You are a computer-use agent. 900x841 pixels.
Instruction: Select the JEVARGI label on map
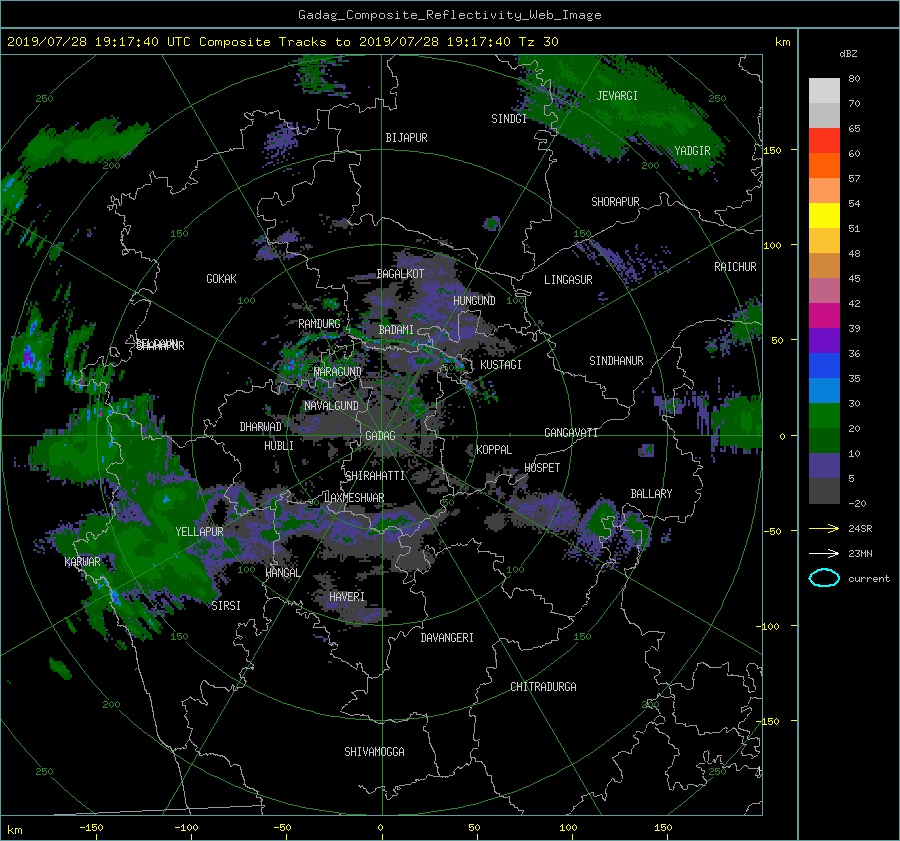click(x=617, y=96)
